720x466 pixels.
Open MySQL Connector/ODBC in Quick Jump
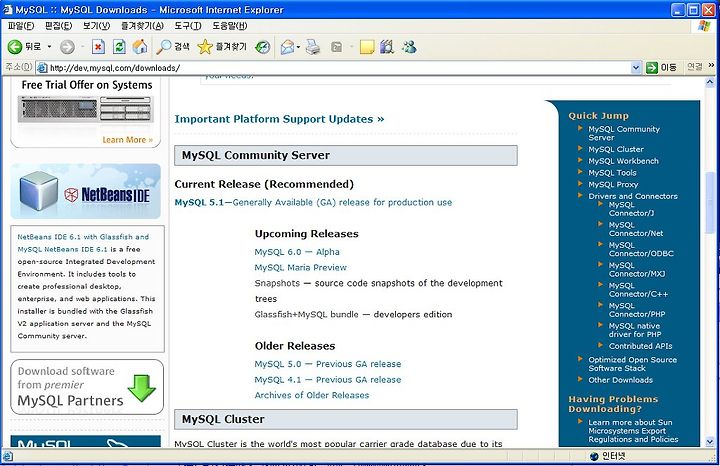tap(641, 249)
